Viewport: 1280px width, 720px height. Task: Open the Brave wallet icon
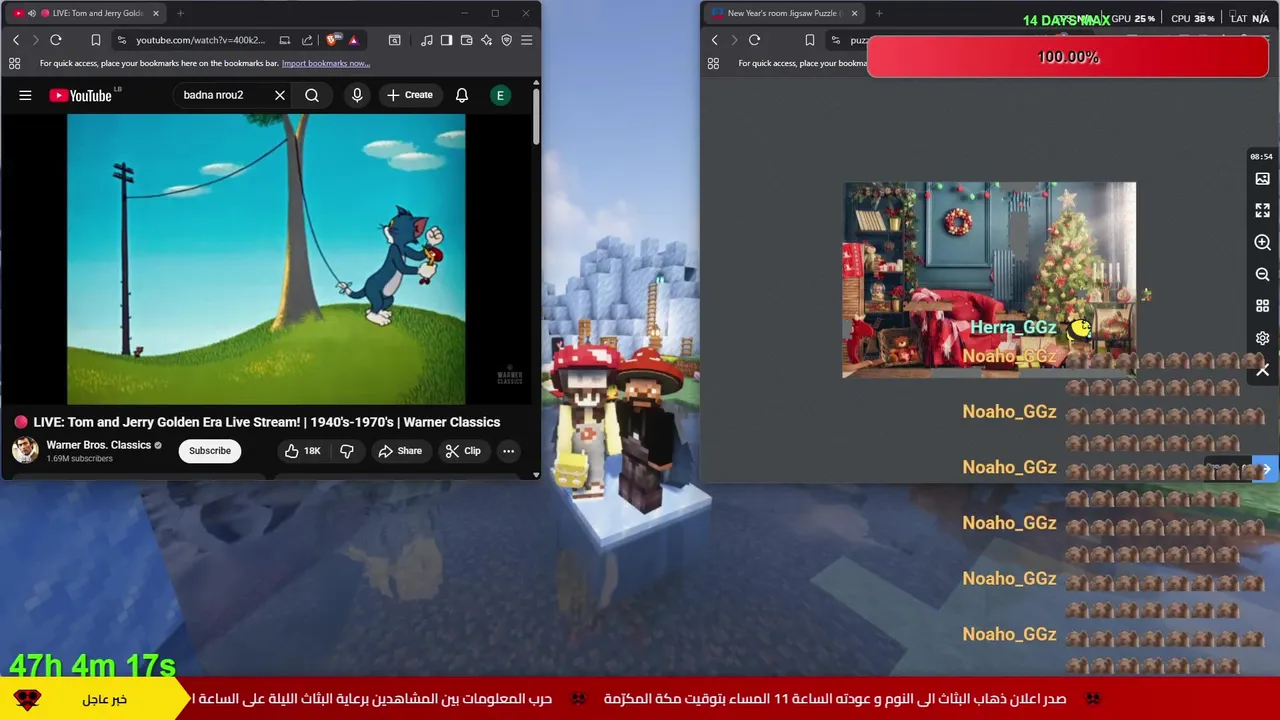click(466, 40)
